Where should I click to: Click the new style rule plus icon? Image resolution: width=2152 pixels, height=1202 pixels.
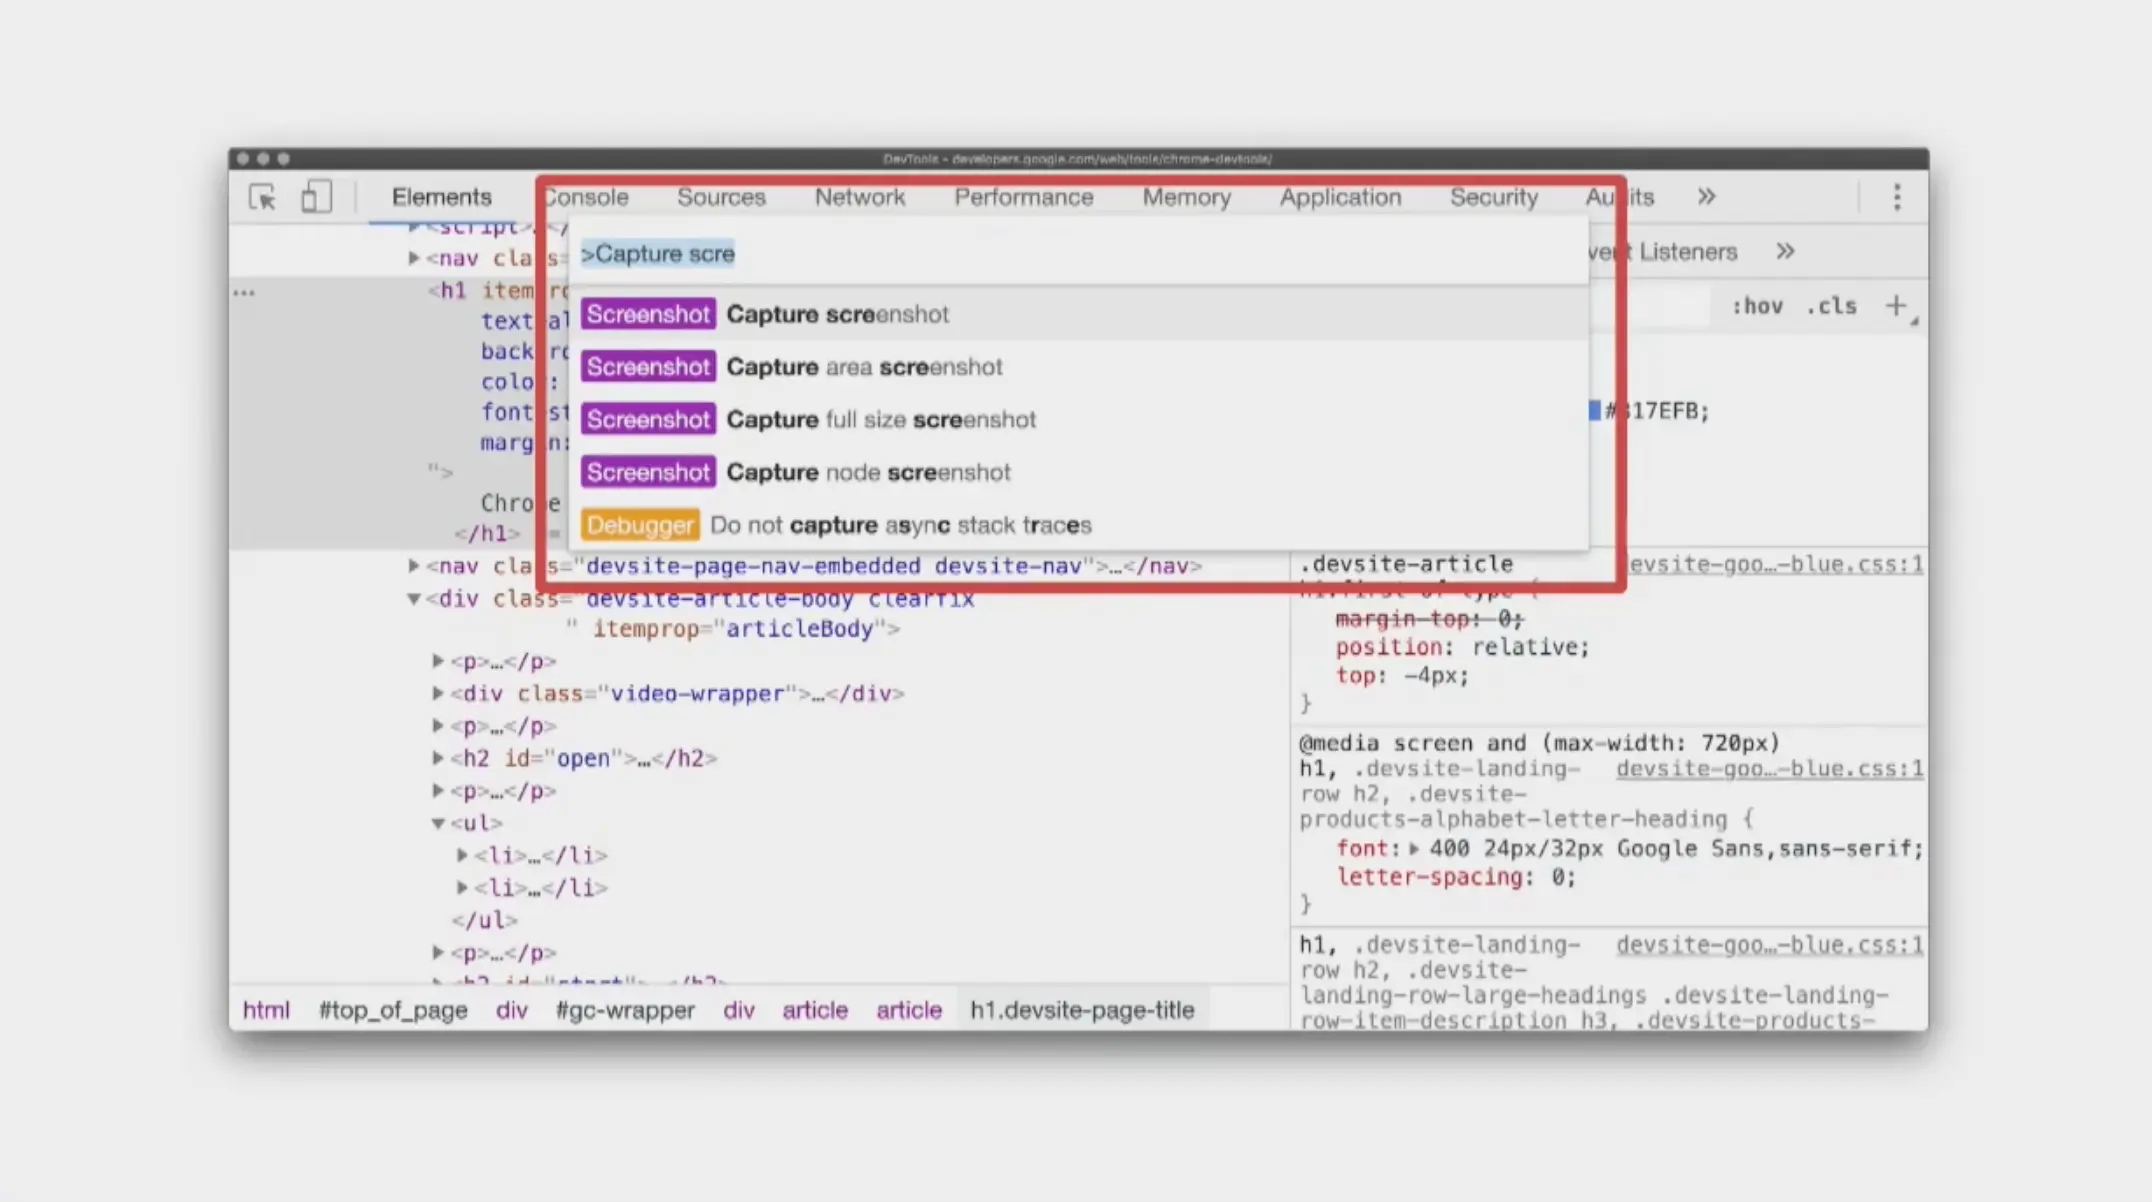[1896, 306]
